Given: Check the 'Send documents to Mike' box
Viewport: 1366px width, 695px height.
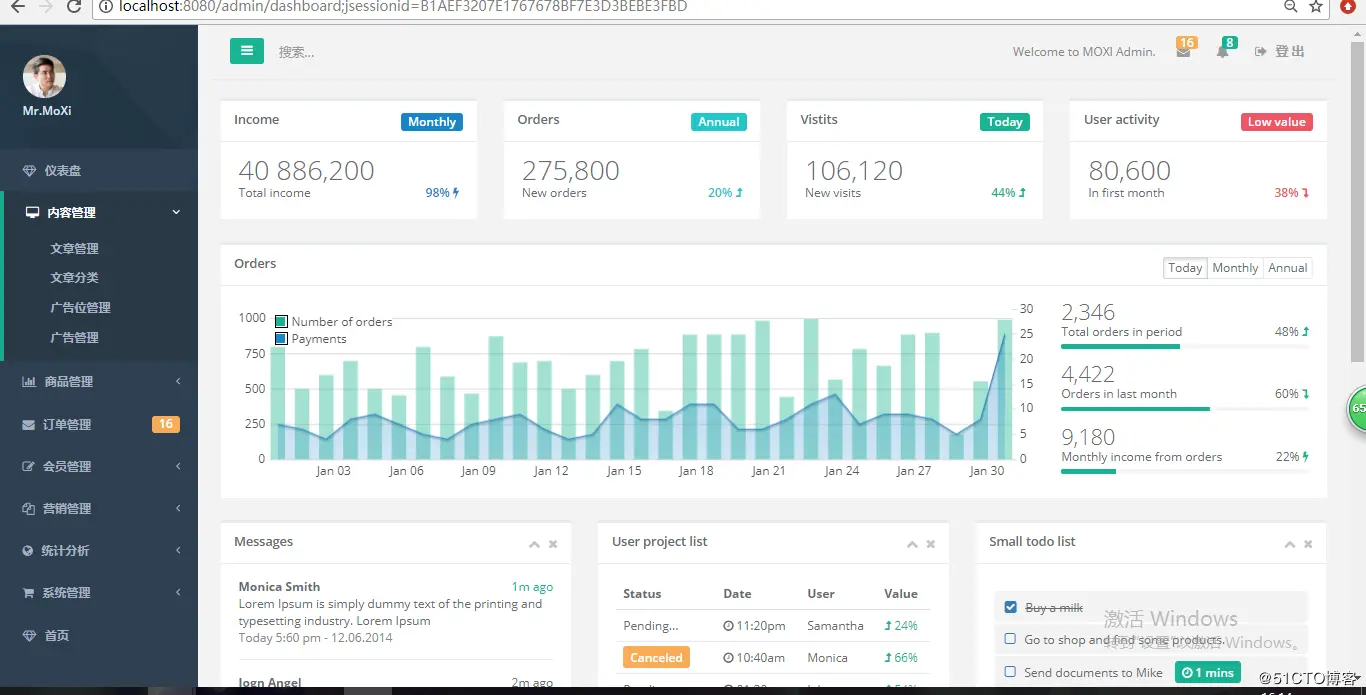Looking at the screenshot, I should (1010, 672).
